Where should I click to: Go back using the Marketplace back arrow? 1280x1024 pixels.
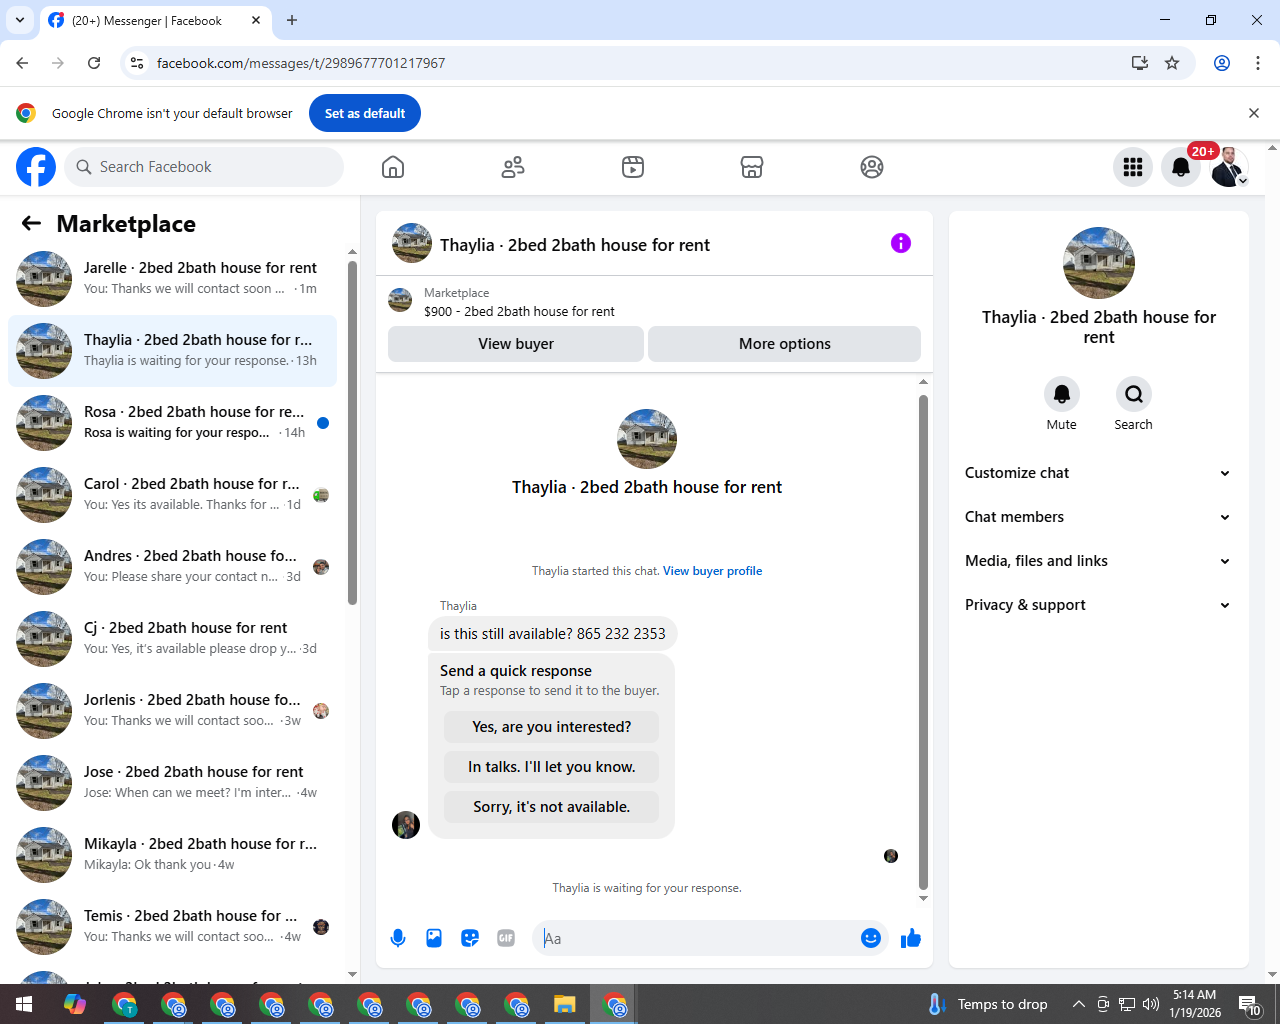coord(31,224)
